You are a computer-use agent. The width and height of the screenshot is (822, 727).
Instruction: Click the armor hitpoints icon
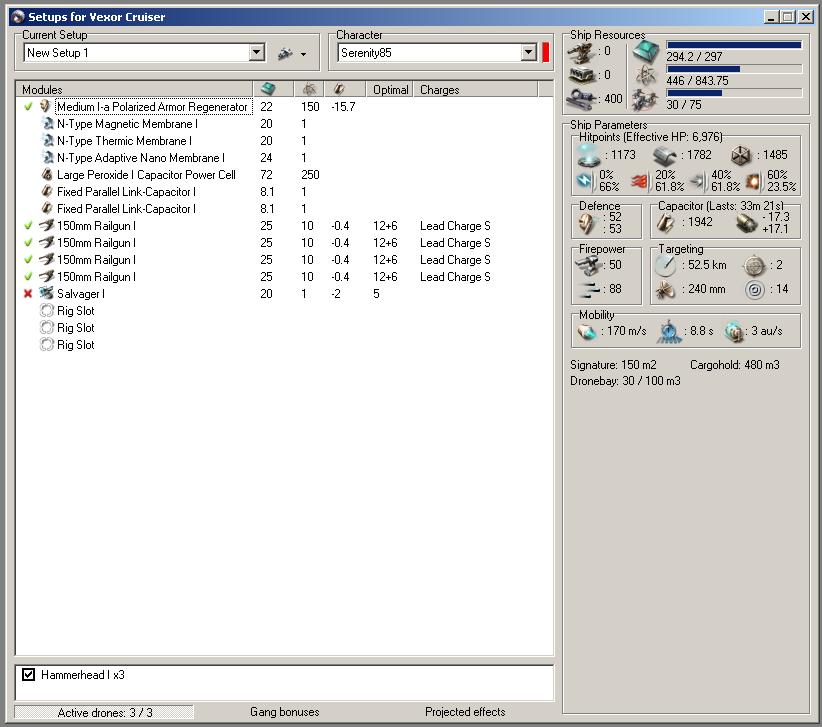[665, 155]
